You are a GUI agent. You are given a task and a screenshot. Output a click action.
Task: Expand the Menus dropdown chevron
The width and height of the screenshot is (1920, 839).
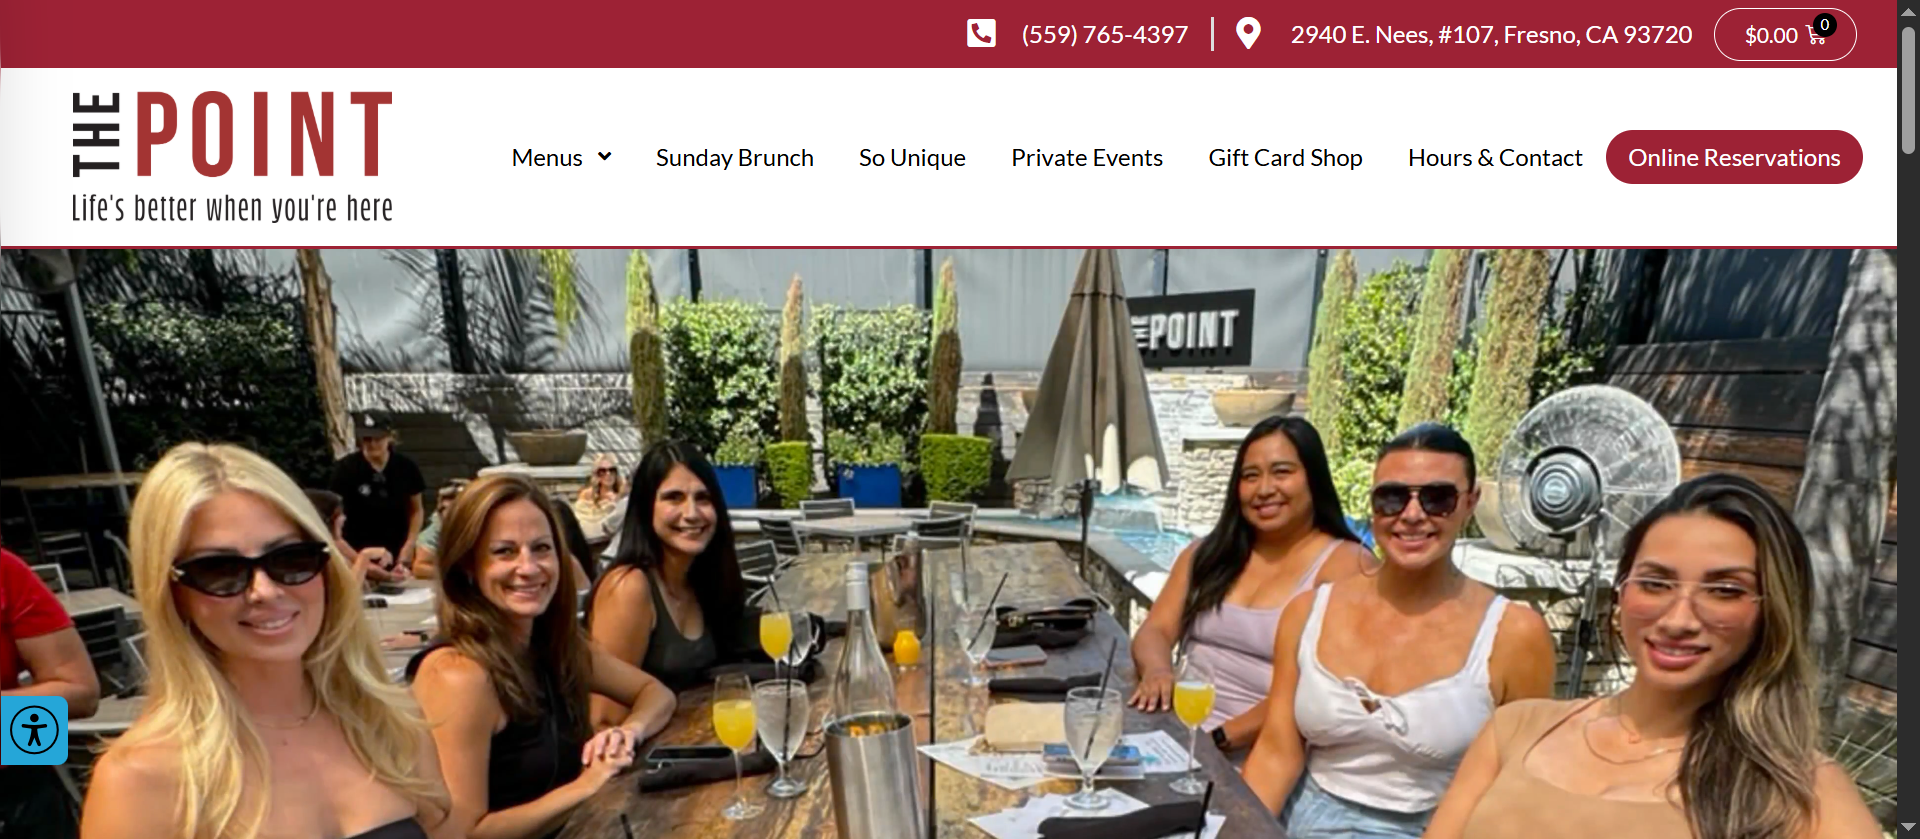click(x=604, y=157)
